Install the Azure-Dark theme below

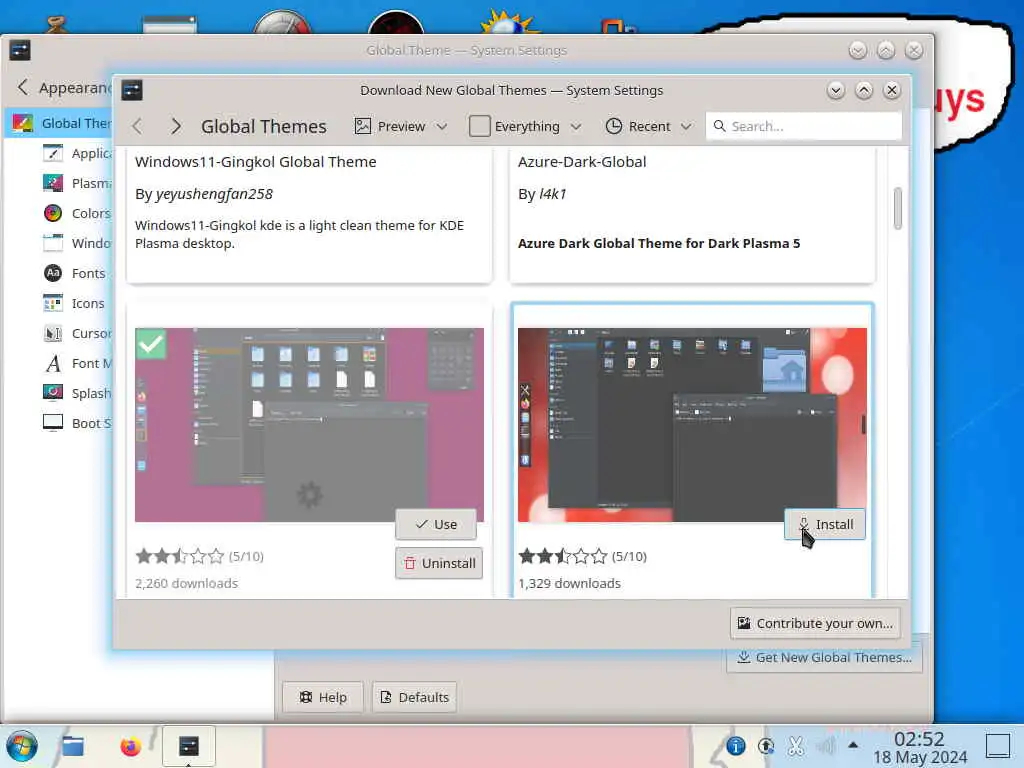click(x=825, y=524)
